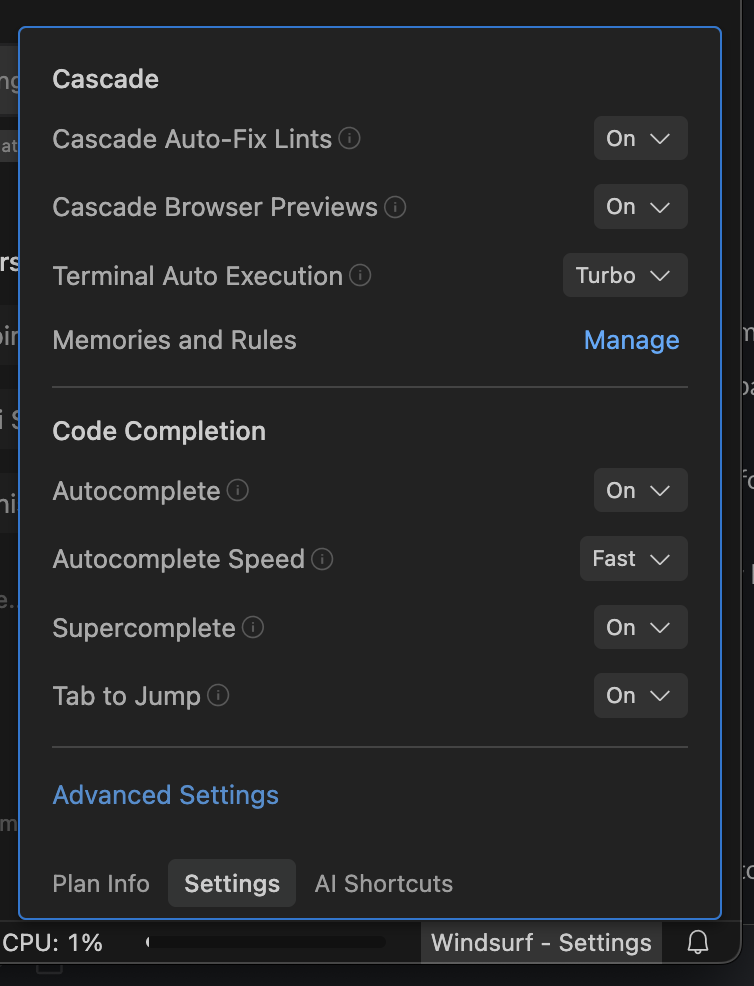This screenshot has height=986, width=754.
Task: Open the Advanced Settings link
Action: [166, 795]
